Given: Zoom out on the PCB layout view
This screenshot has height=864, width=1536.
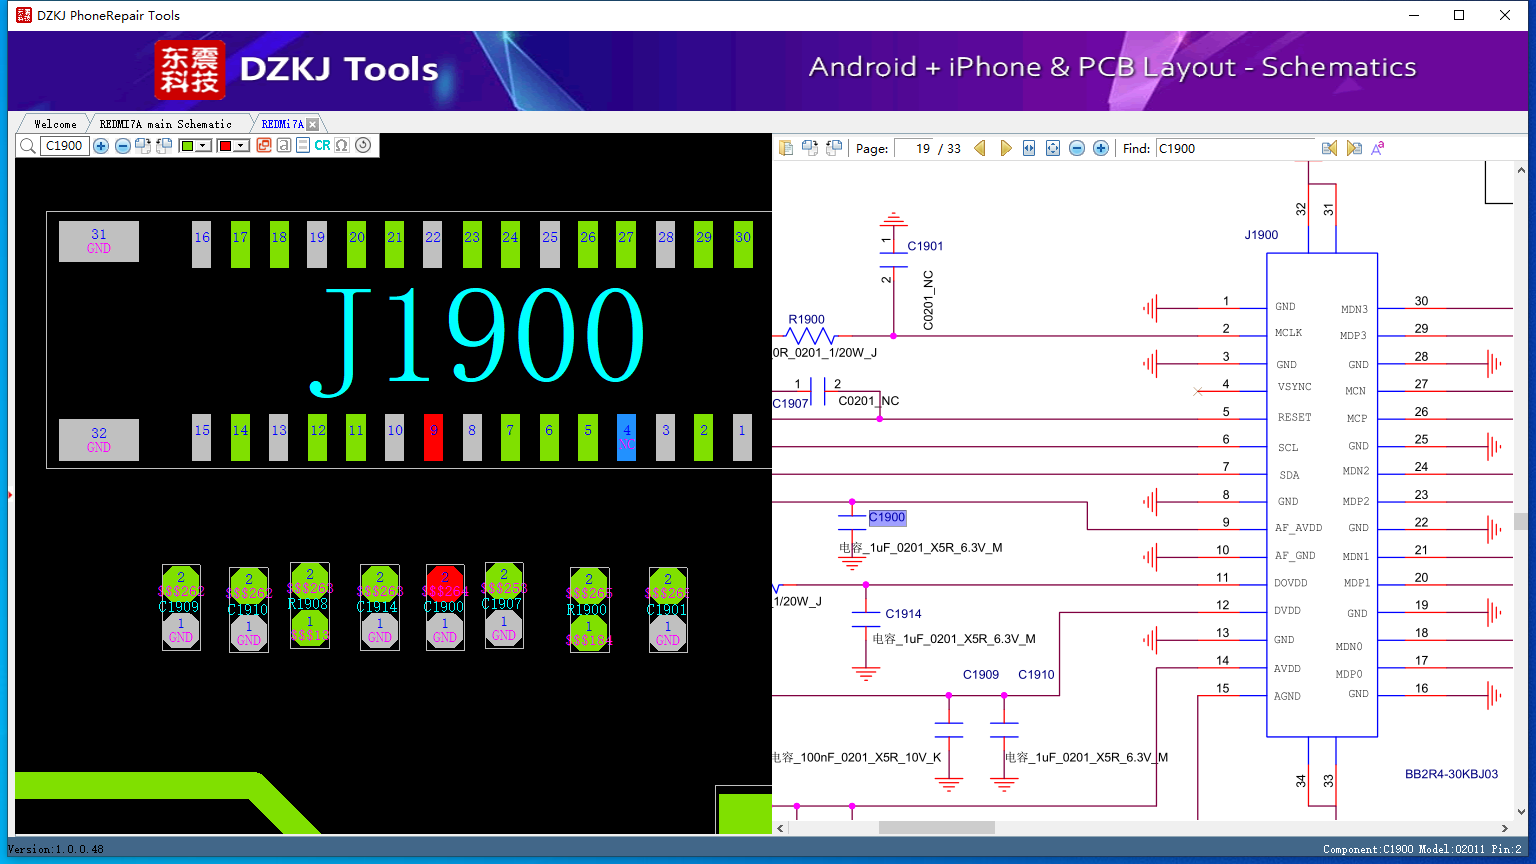Looking at the screenshot, I should point(122,146).
